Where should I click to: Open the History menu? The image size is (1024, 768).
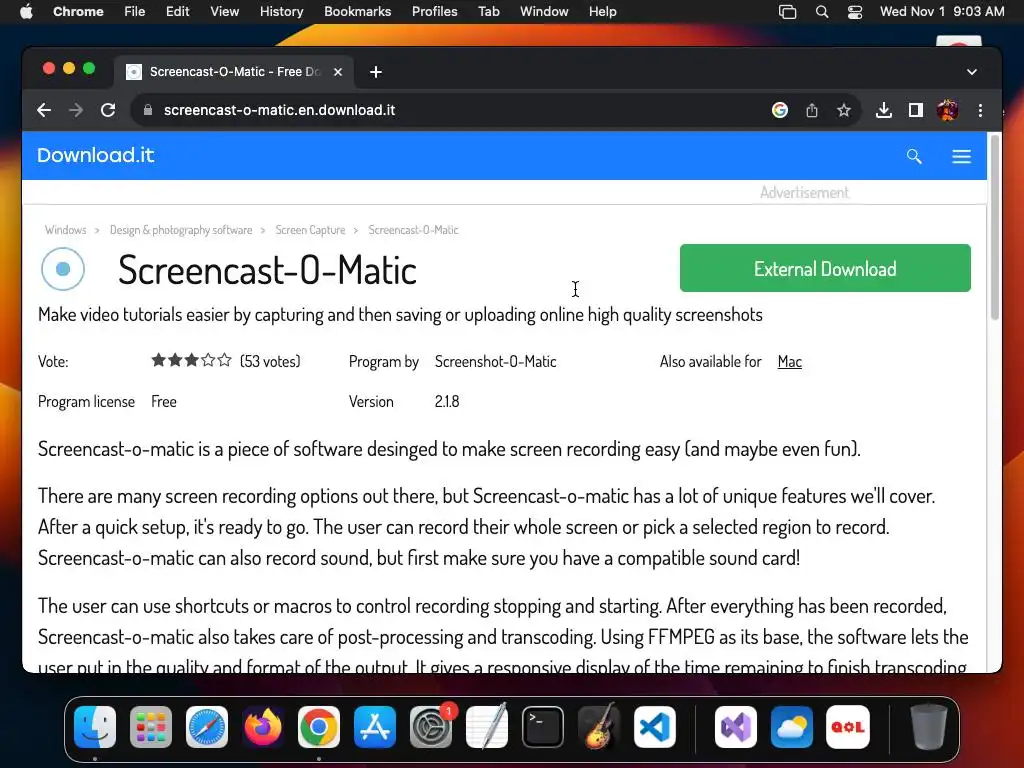coord(281,12)
